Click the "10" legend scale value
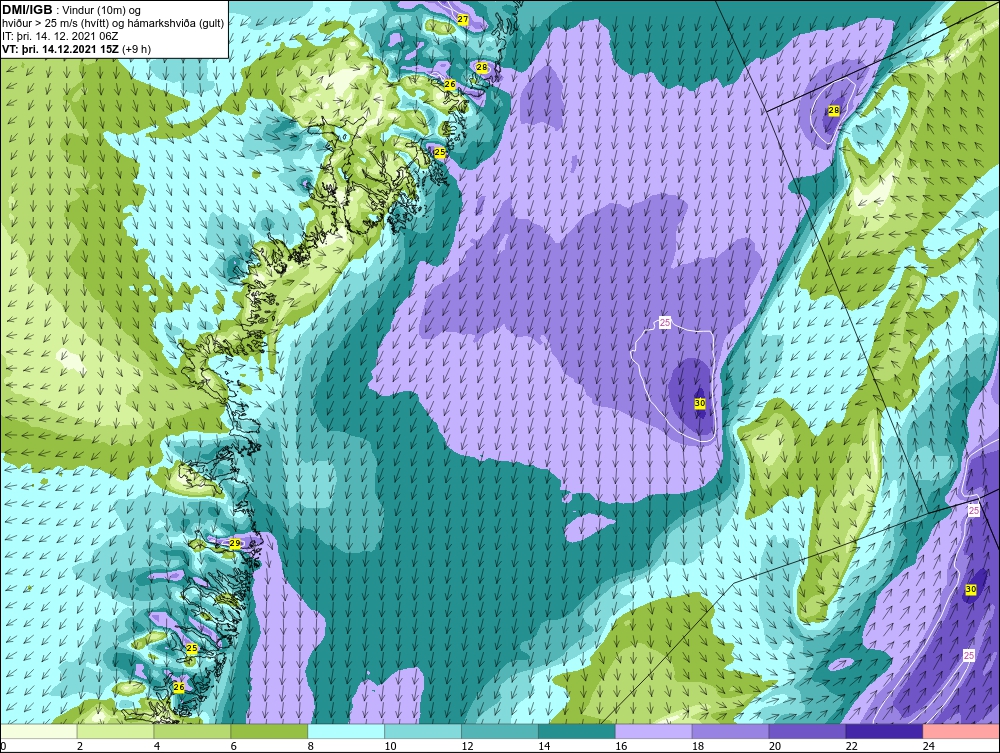The width and height of the screenshot is (1000, 753). coord(390,746)
